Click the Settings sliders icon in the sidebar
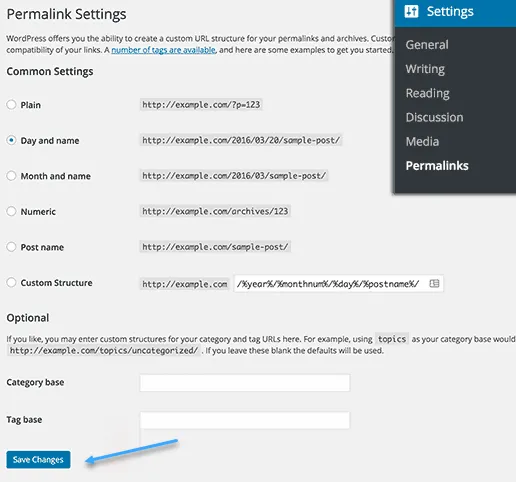Viewport: 516px width, 482px height. [x=411, y=11]
